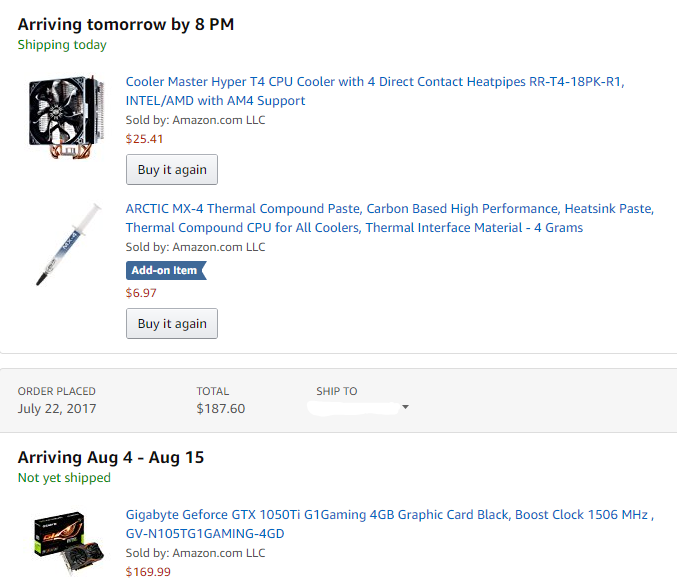Buy the ARCTIC MX-4 paste again

[x=172, y=324]
